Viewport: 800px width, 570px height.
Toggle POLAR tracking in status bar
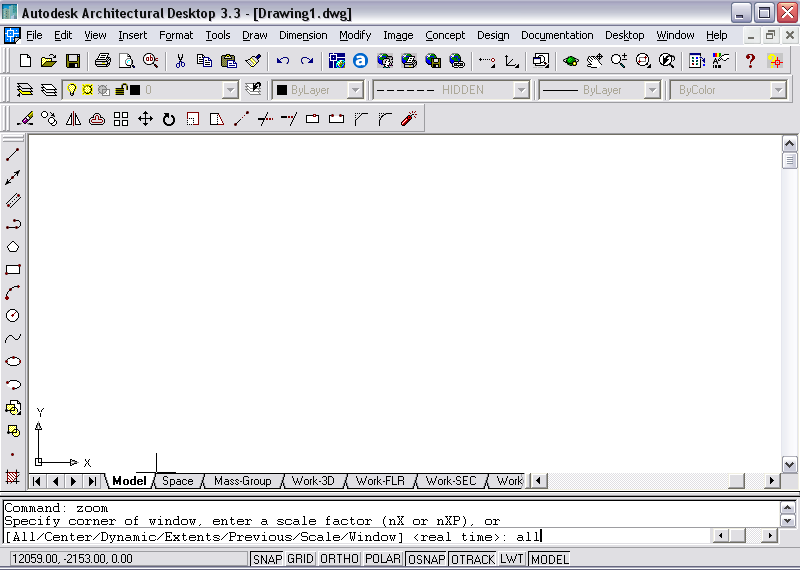coord(383,559)
